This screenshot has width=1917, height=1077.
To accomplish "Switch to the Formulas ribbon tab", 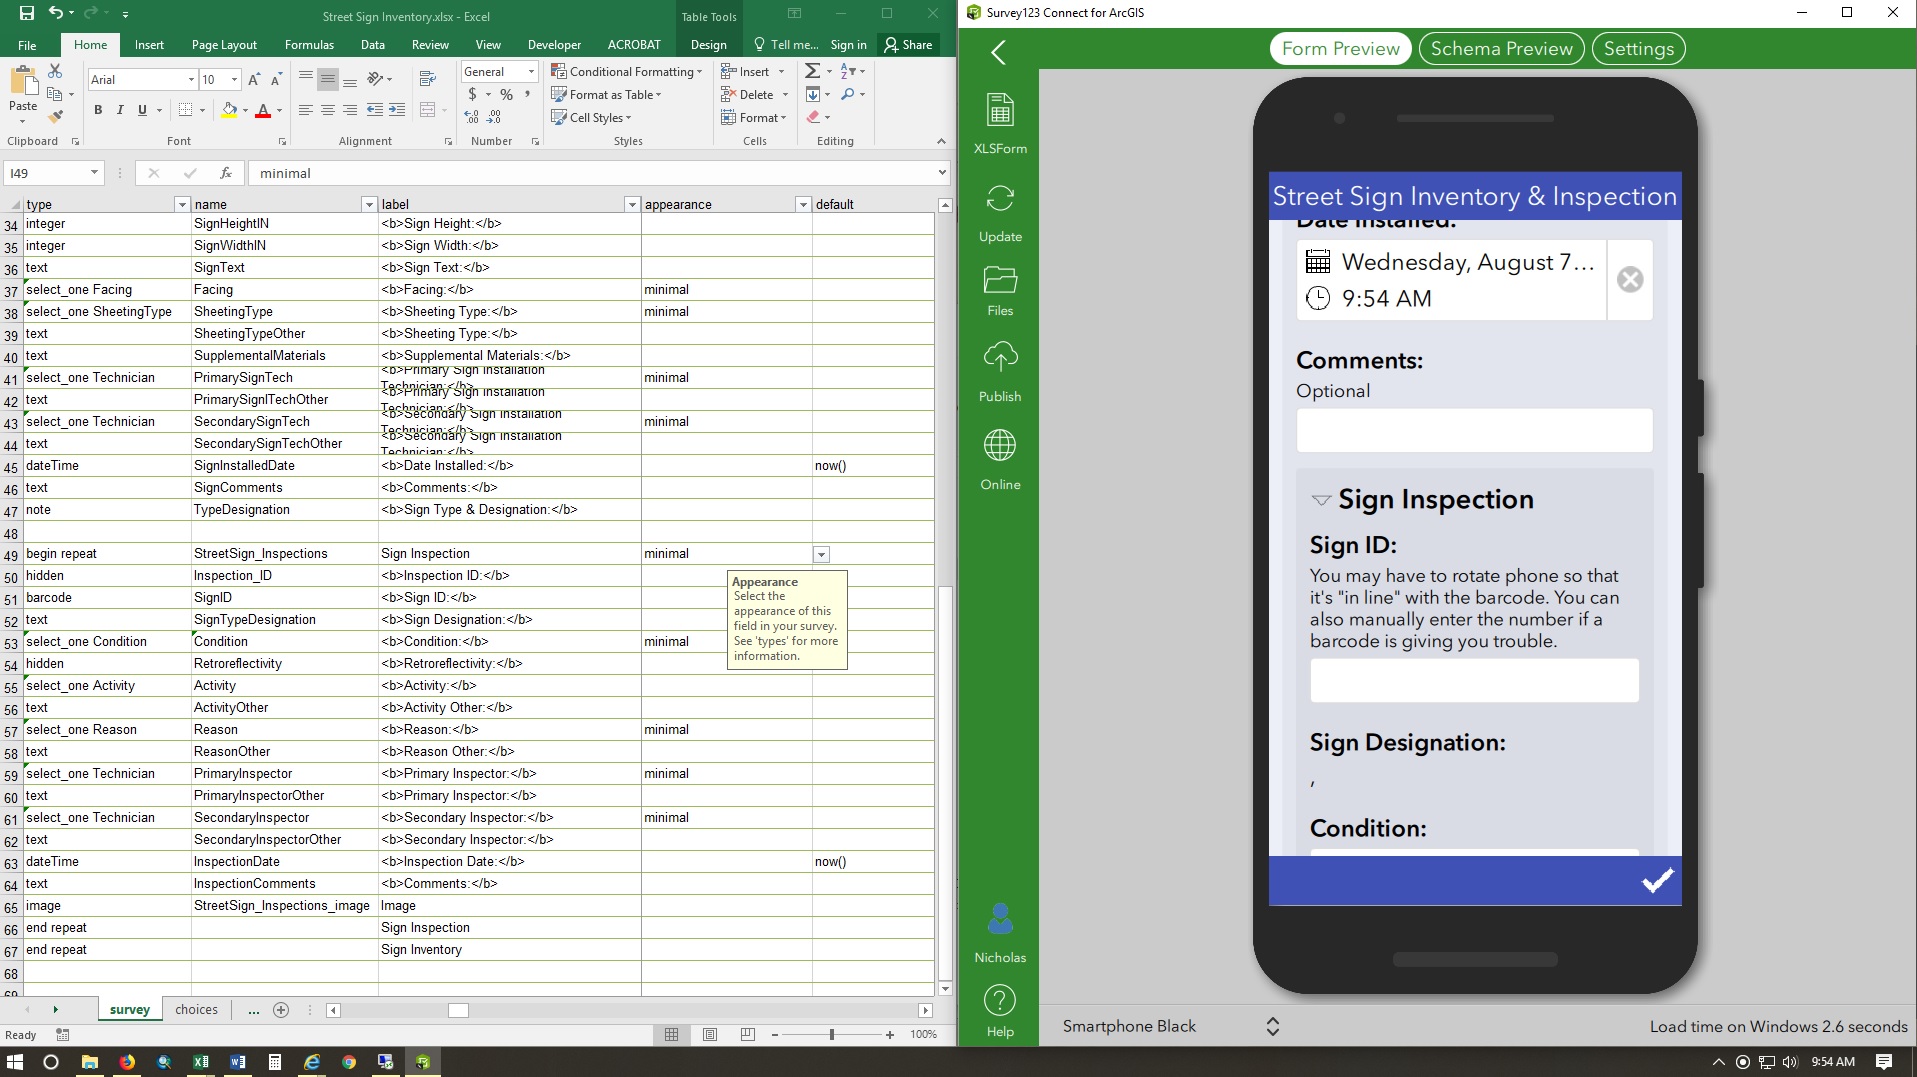I will click(309, 45).
